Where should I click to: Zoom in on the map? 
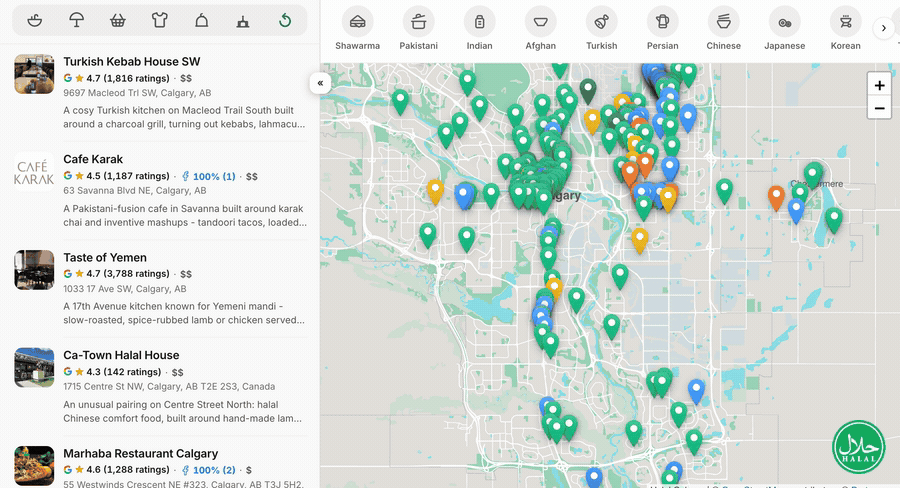(879, 86)
